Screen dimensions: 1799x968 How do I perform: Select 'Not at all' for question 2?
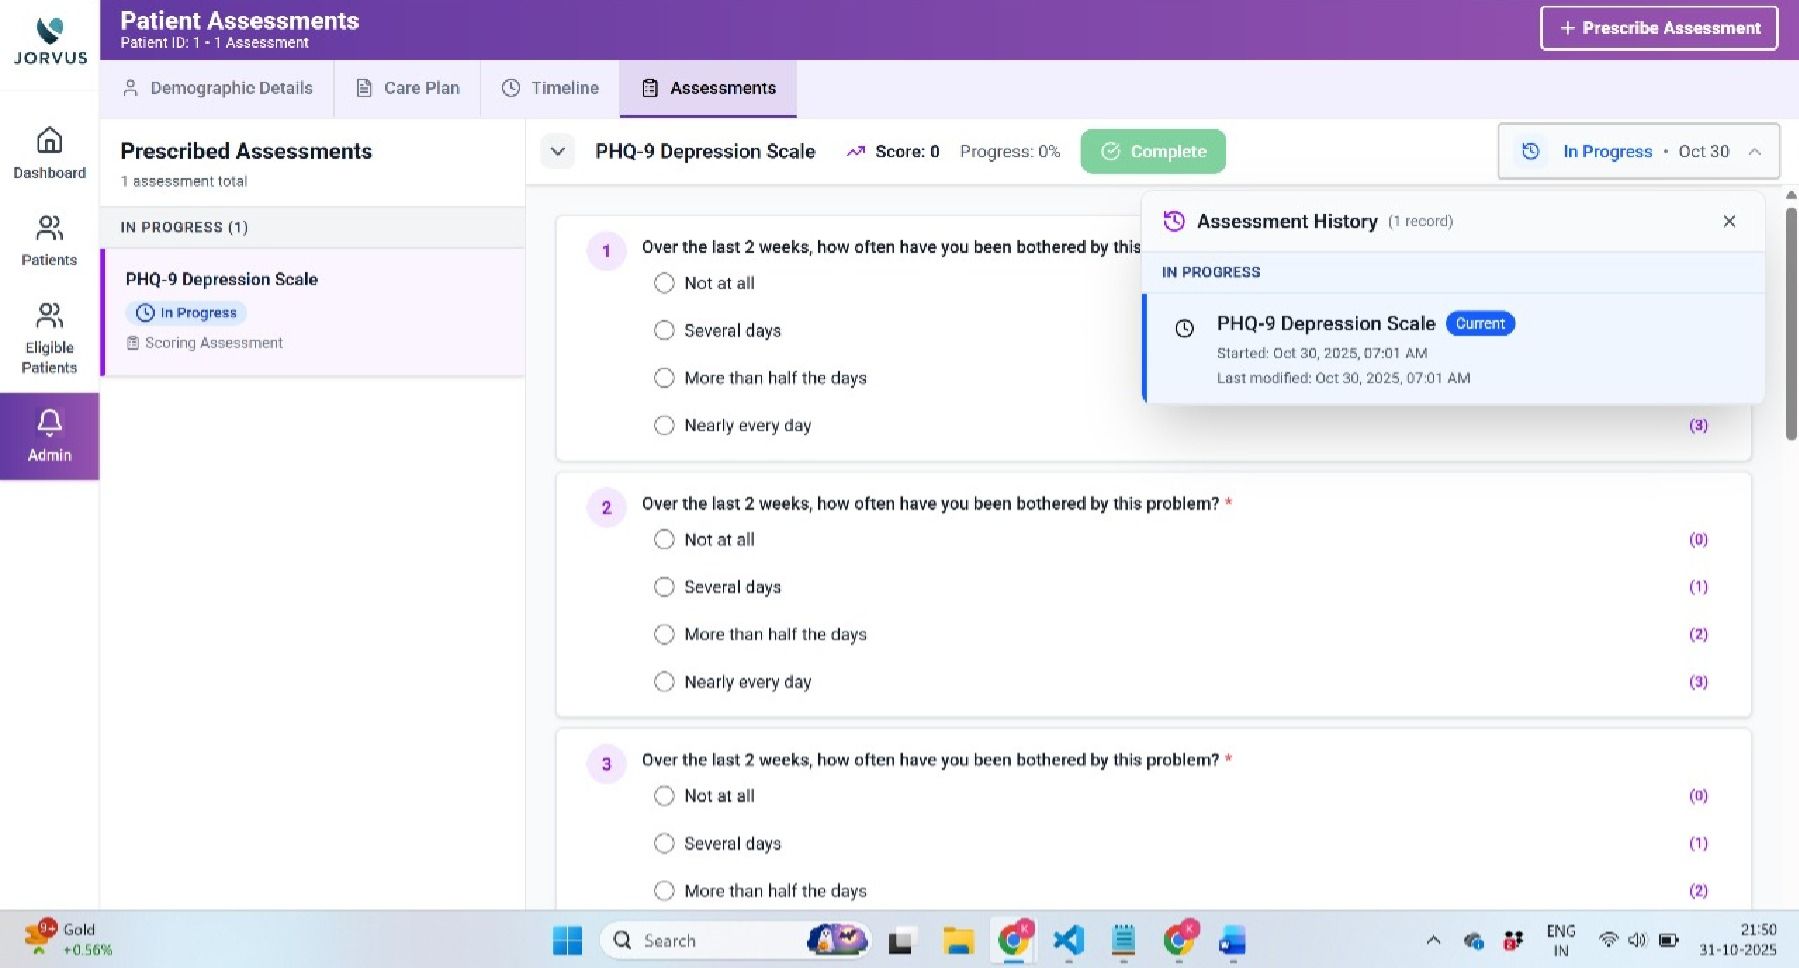click(664, 539)
